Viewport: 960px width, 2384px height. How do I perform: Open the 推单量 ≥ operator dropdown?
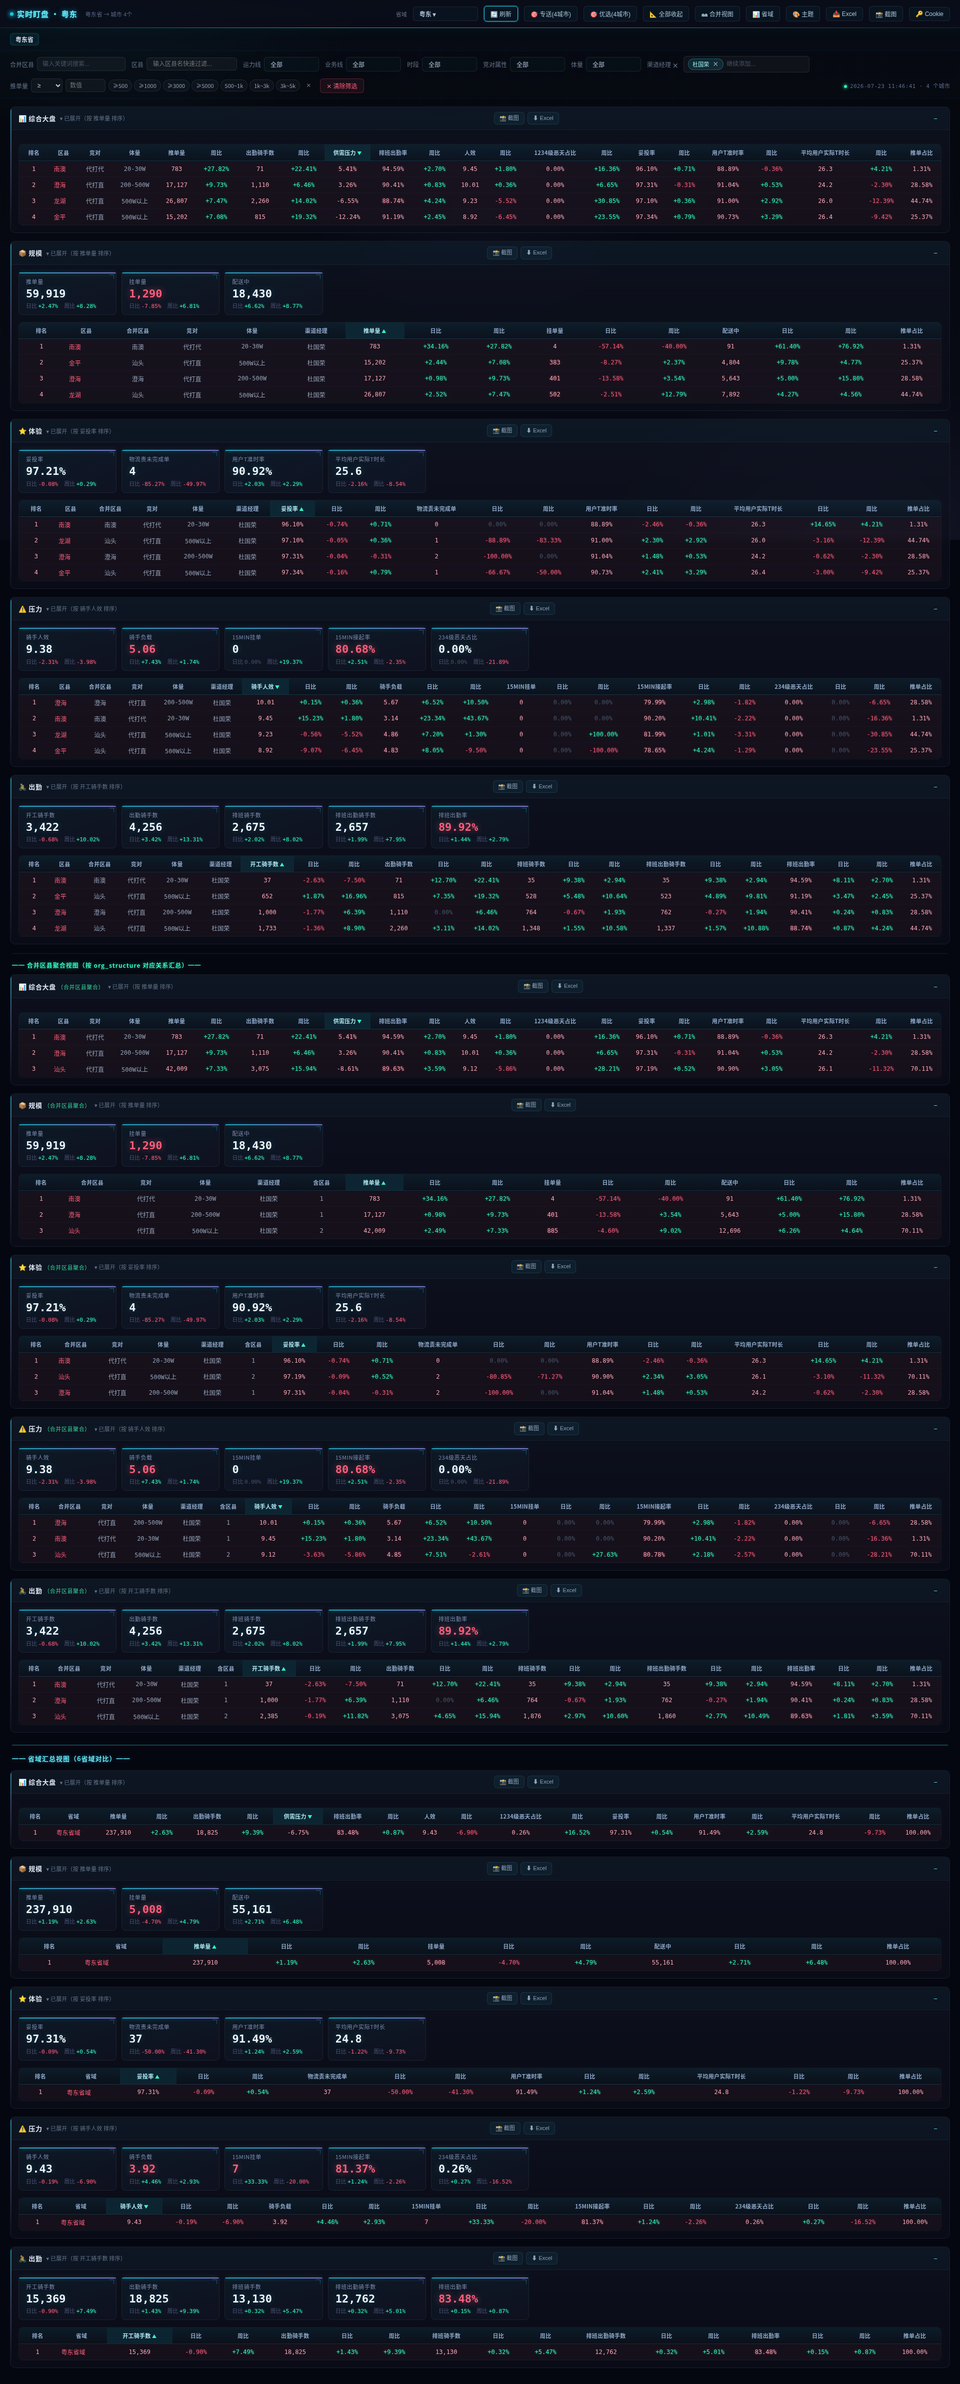[47, 86]
